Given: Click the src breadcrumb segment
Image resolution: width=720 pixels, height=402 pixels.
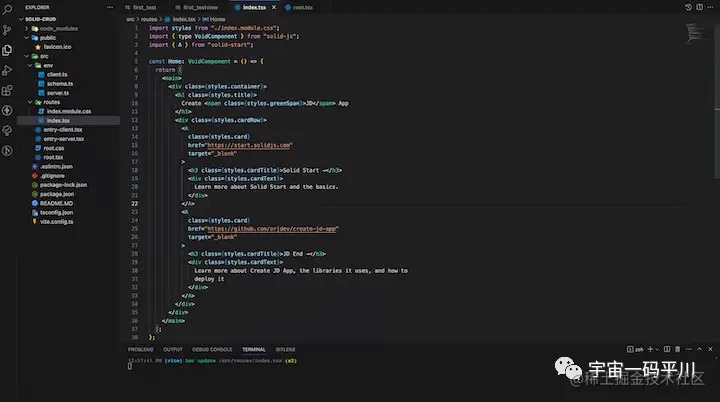Looking at the screenshot, I should coord(130,19).
